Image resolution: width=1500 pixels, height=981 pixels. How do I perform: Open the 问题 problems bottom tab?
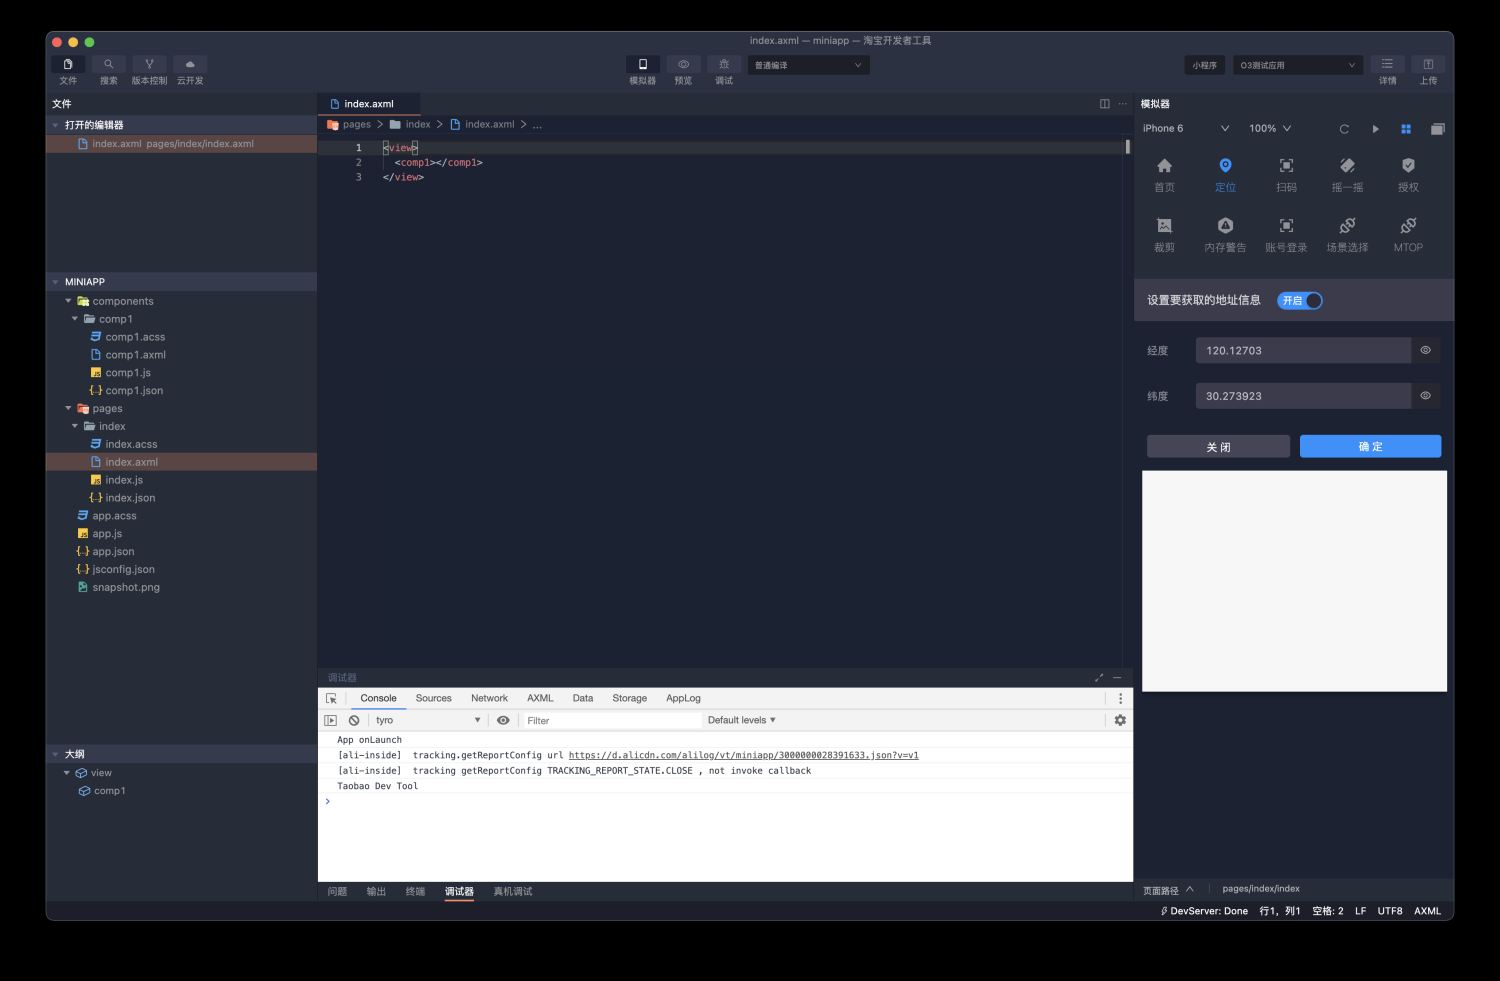point(337,891)
